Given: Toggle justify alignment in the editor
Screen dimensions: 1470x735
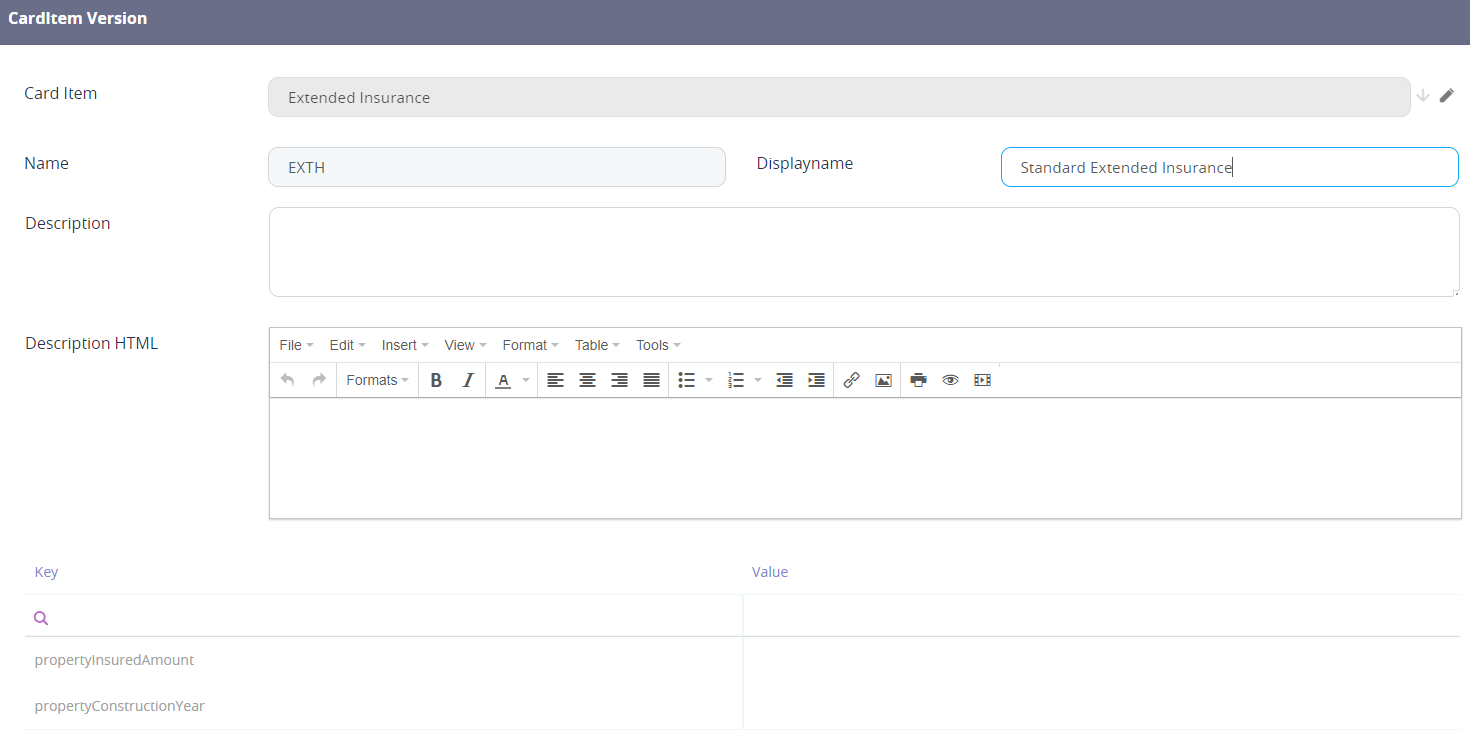Looking at the screenshot, I should tap(651, 380).
